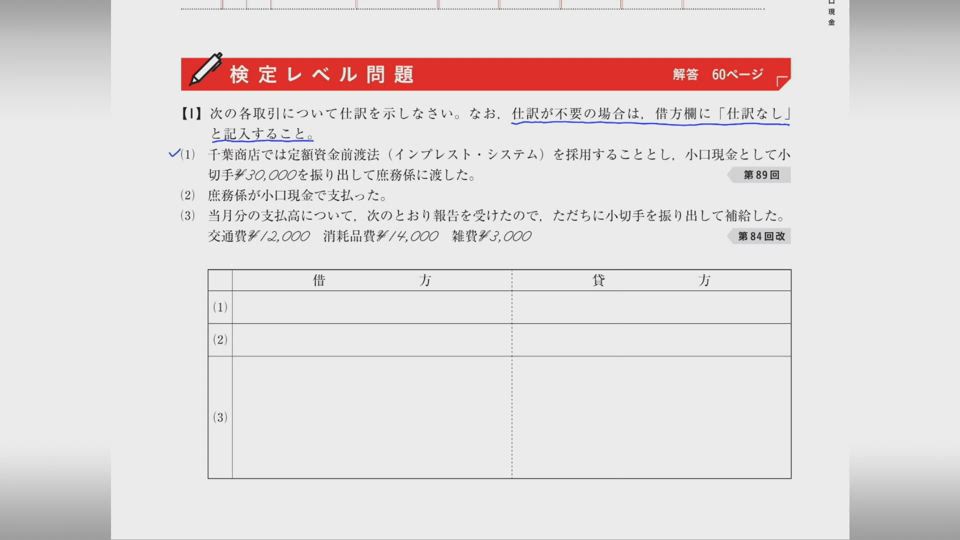Image resolution: width=960 pixels, height=540 pixels.
Task: Click the blue checkmark beside question (1)
Action: click(x=174, y=153)
